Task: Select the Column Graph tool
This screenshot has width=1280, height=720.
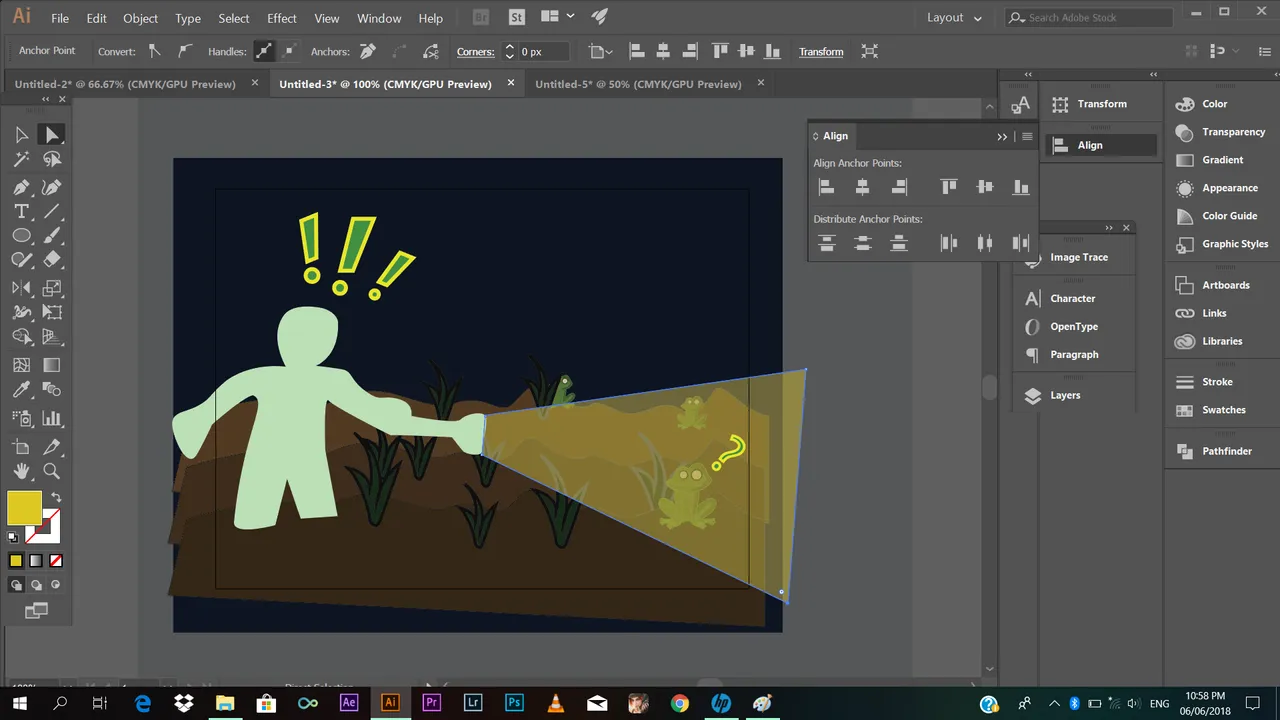Action: pyautogui.click(x=52, y=418)
